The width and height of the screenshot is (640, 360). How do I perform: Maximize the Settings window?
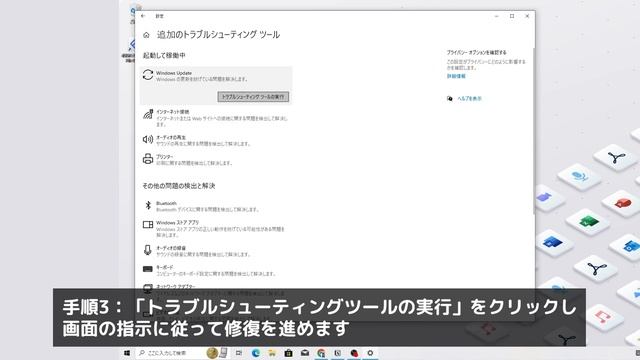coord(512,16)
